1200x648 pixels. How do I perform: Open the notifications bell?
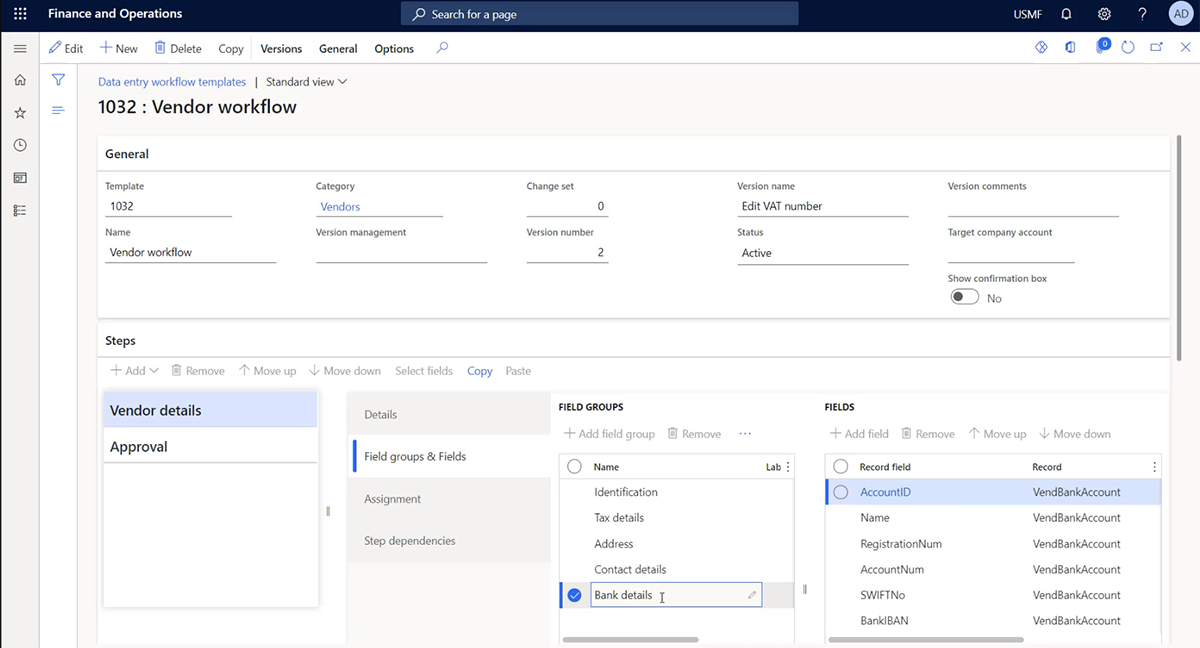tap(1066, 13)
